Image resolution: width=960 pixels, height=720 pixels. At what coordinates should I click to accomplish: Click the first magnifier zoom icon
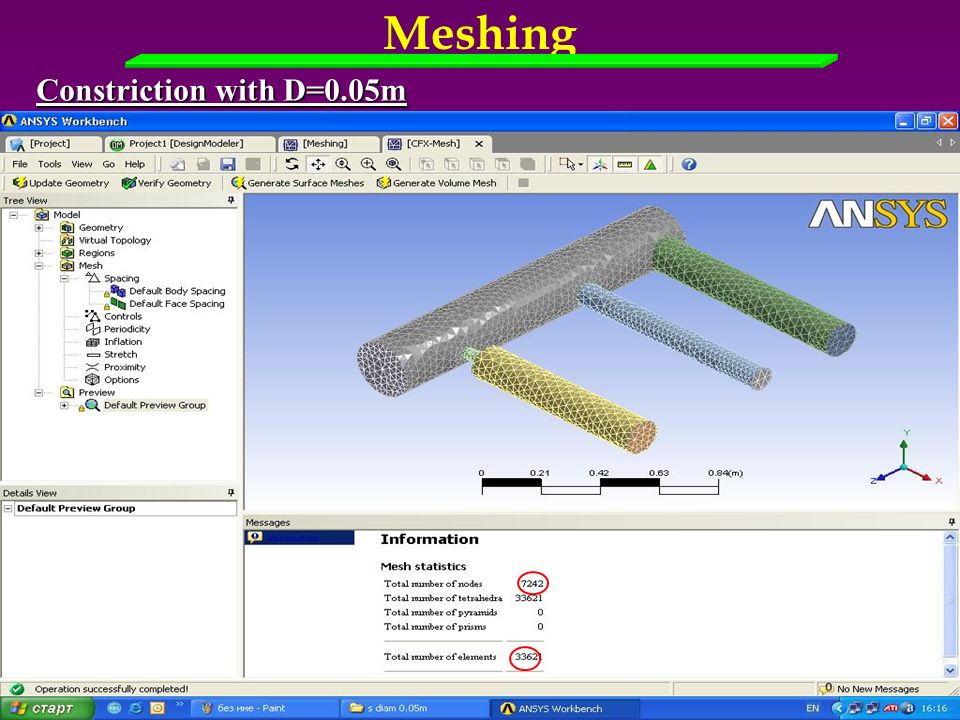click(x=343, y=164)
